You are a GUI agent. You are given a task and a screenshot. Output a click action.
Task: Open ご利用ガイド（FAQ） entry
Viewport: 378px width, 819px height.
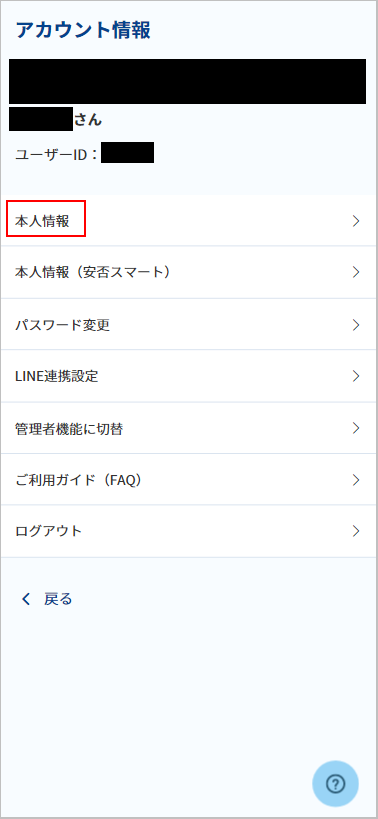pos(189,480)
